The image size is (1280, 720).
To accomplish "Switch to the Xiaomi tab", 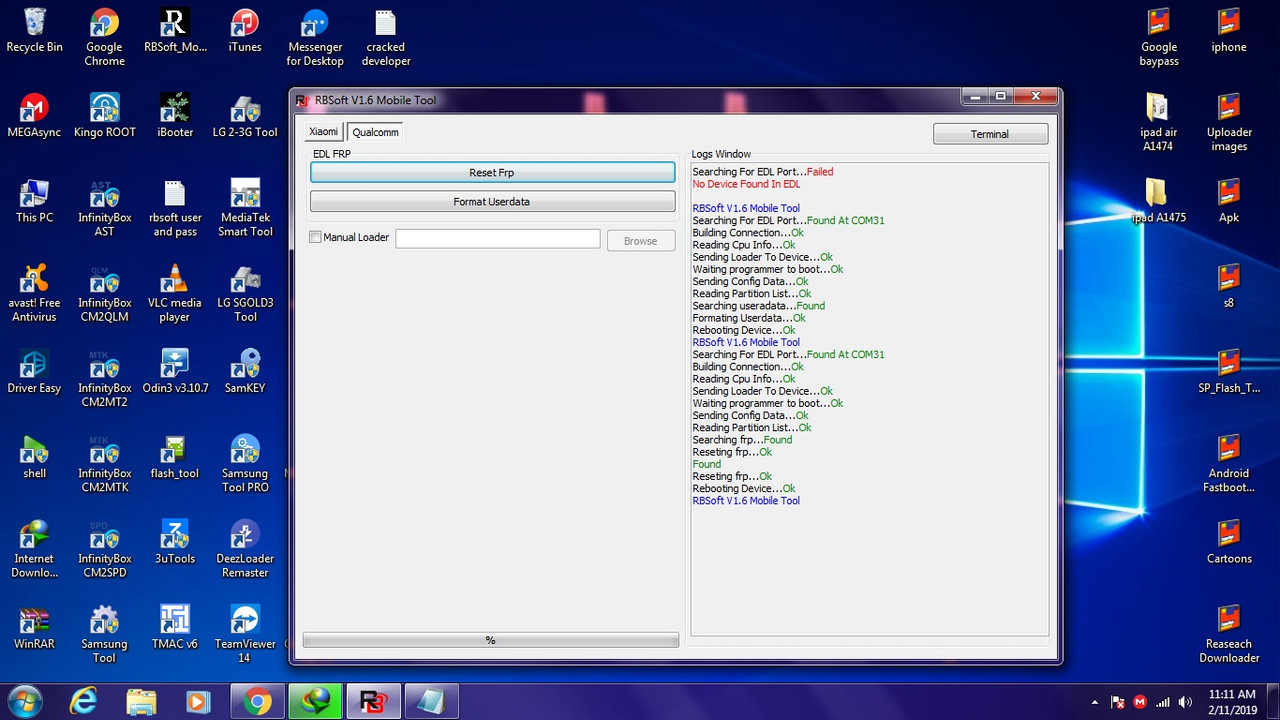I will [x=323, y=132].
